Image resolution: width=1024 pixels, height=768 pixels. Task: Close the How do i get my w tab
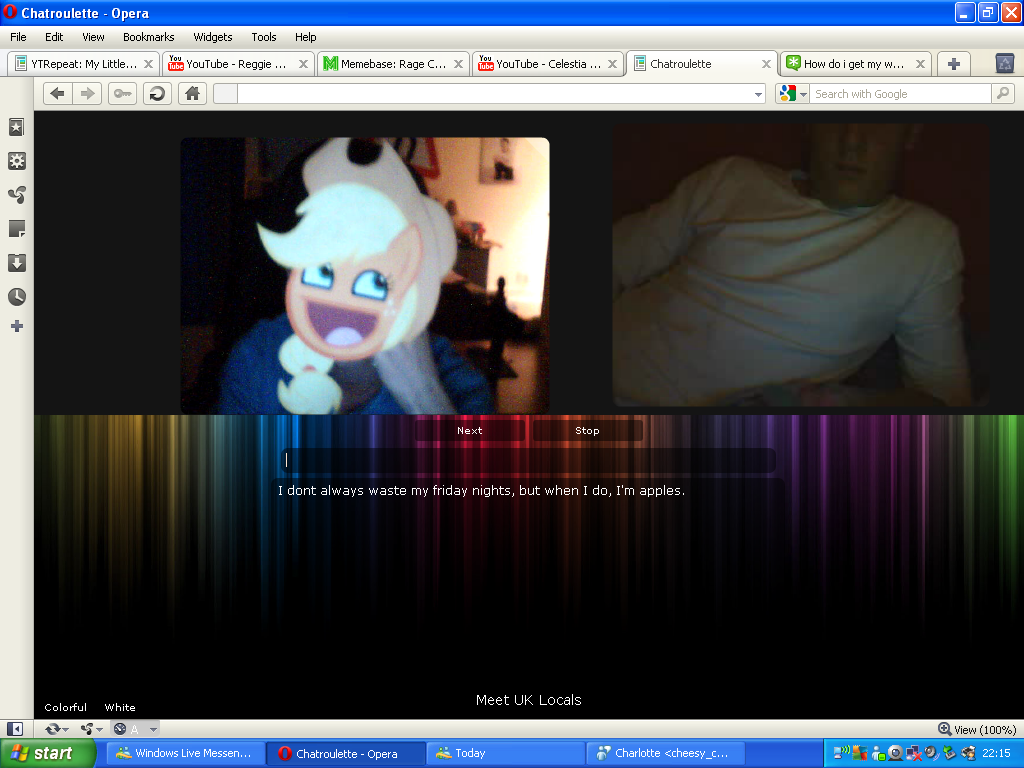[920, 64]
